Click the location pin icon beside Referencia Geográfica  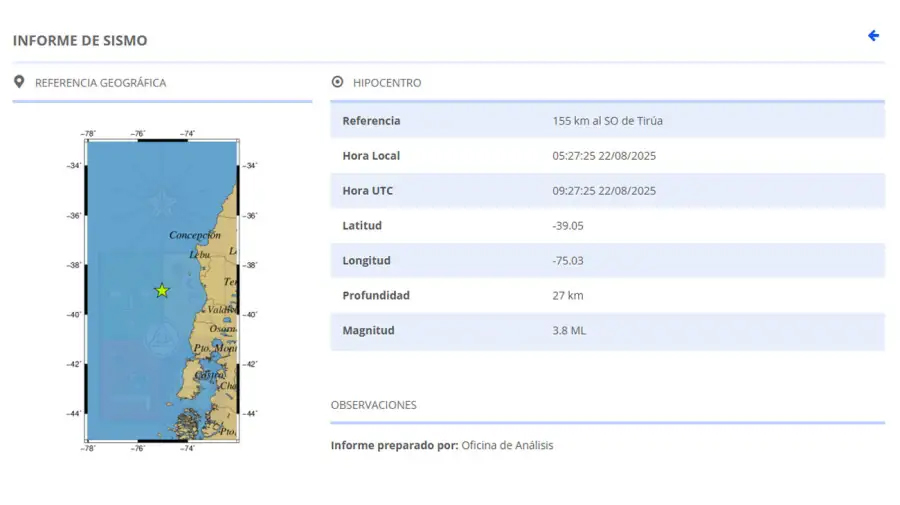(19, 82)
